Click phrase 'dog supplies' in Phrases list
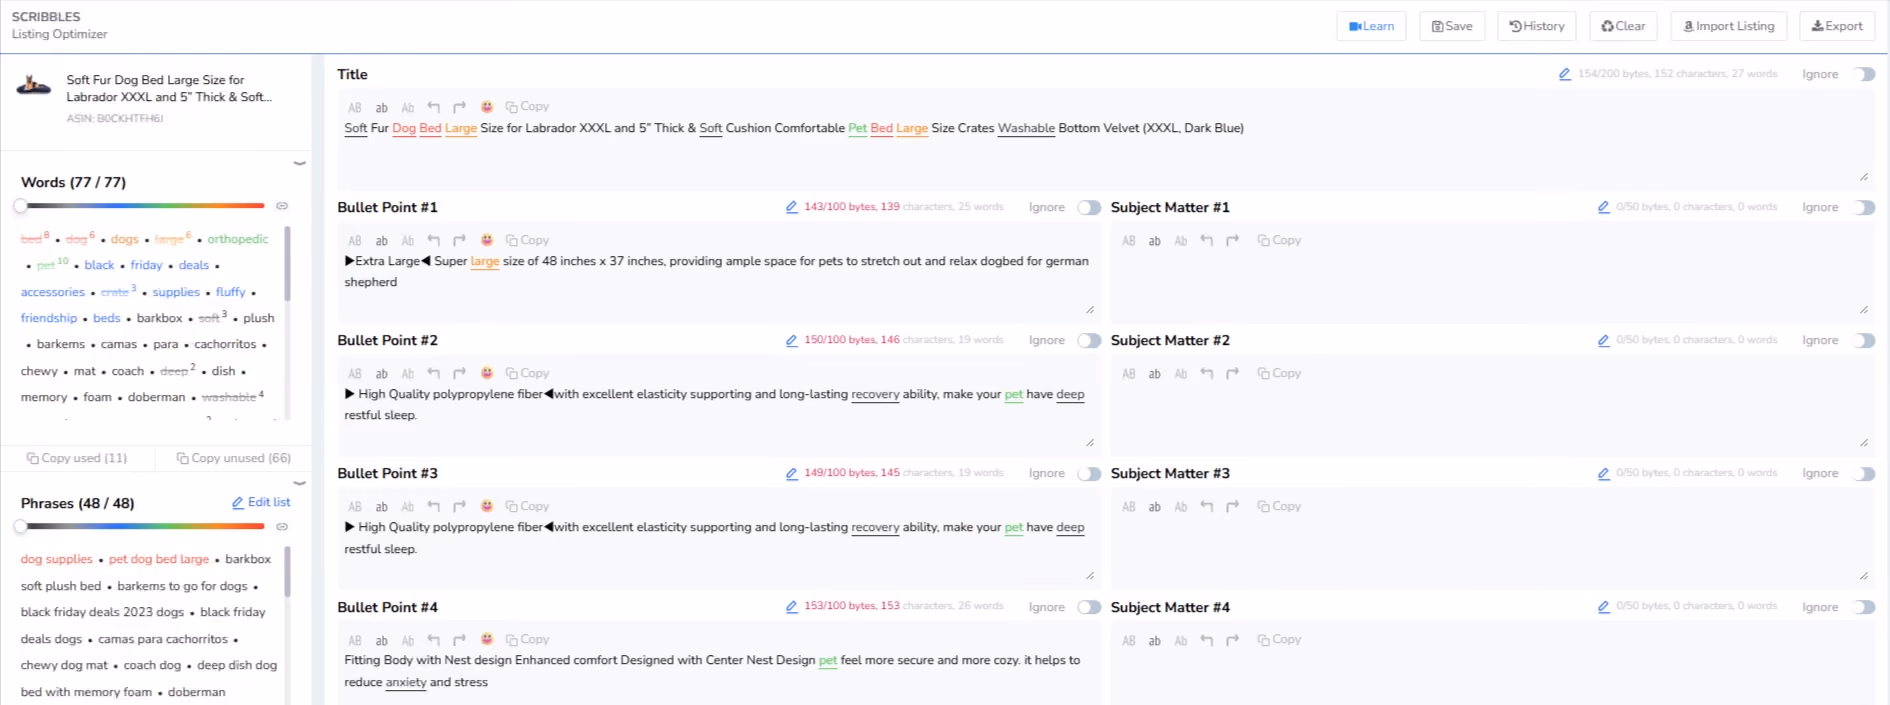The image size is (1890, 705). click(56, 559)
